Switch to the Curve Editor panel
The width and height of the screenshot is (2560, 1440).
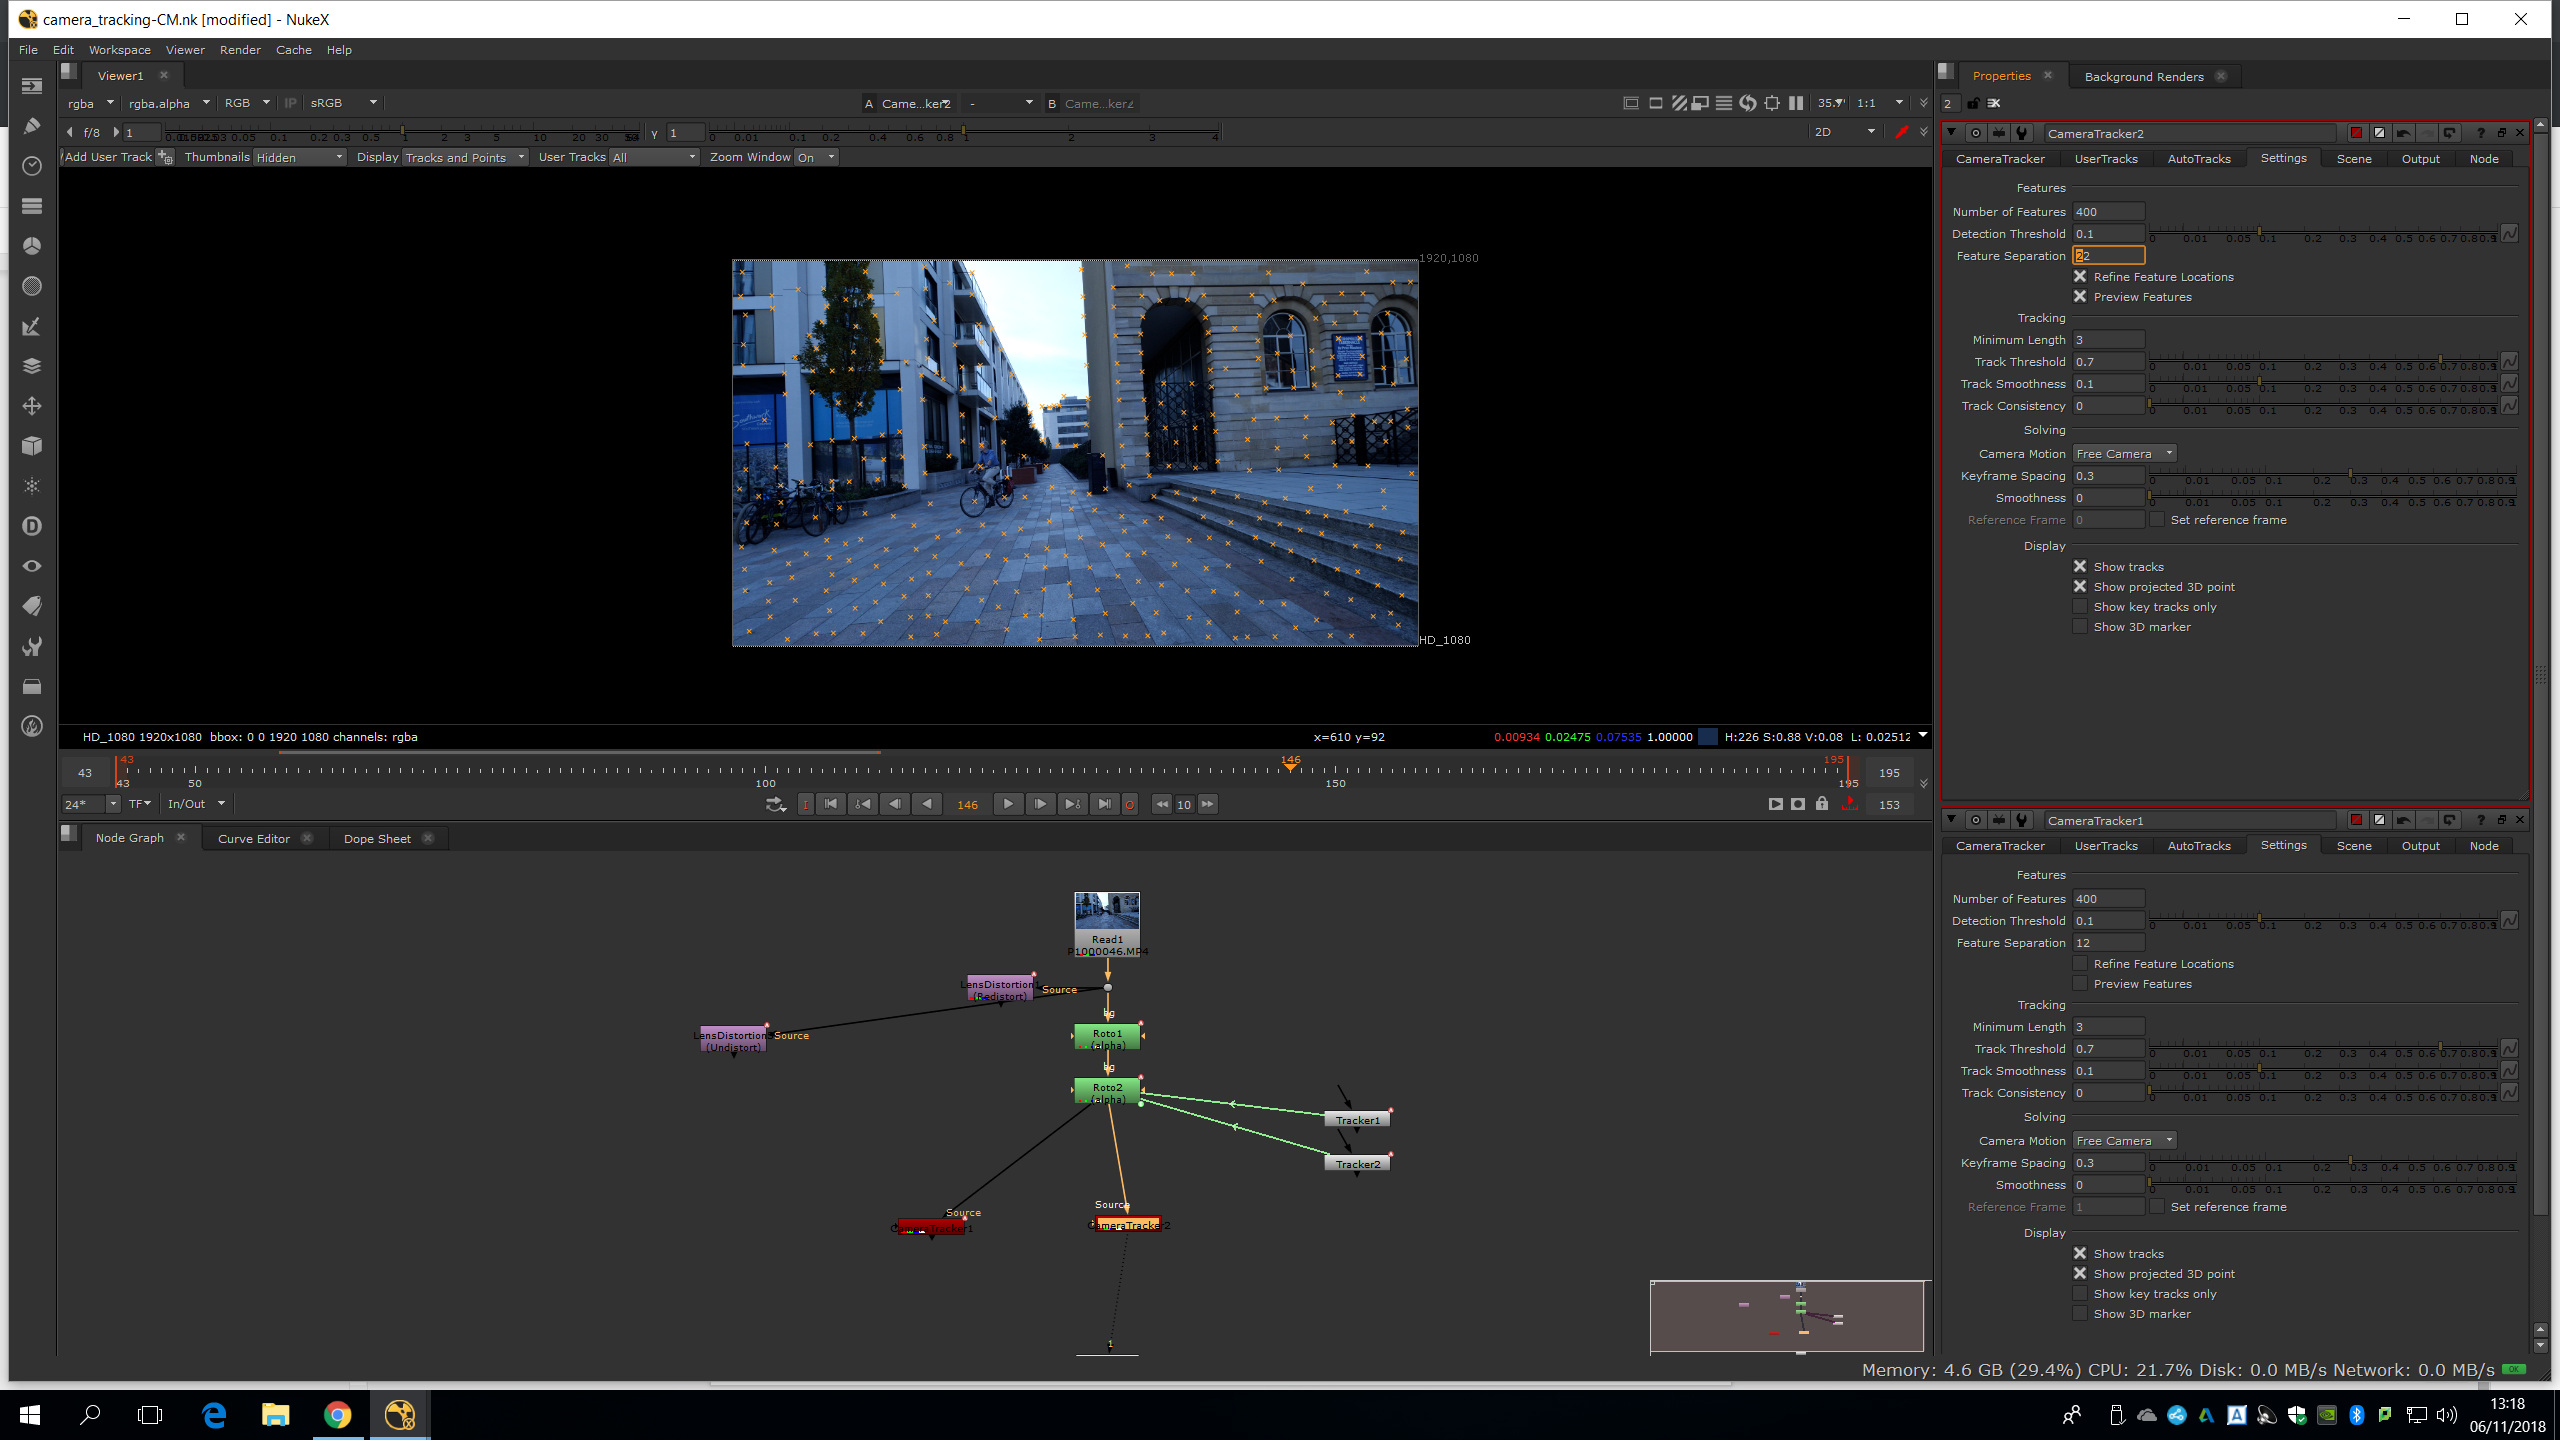(254, 839)
